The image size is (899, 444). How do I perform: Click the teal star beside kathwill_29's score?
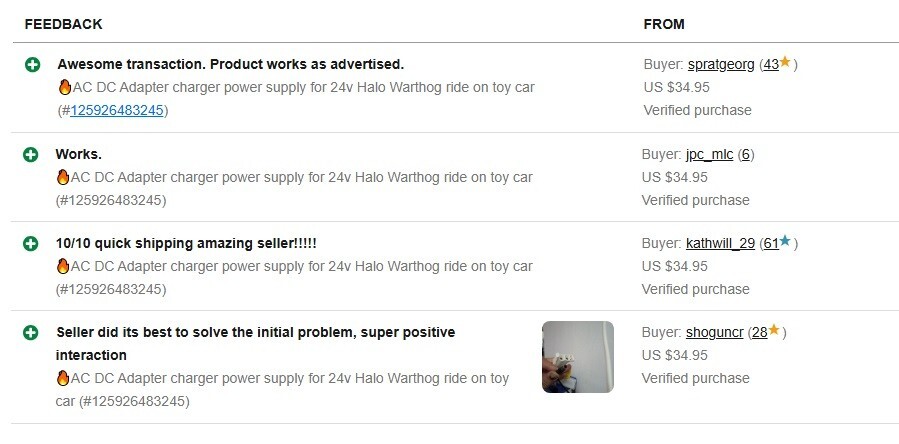point(785,242)
